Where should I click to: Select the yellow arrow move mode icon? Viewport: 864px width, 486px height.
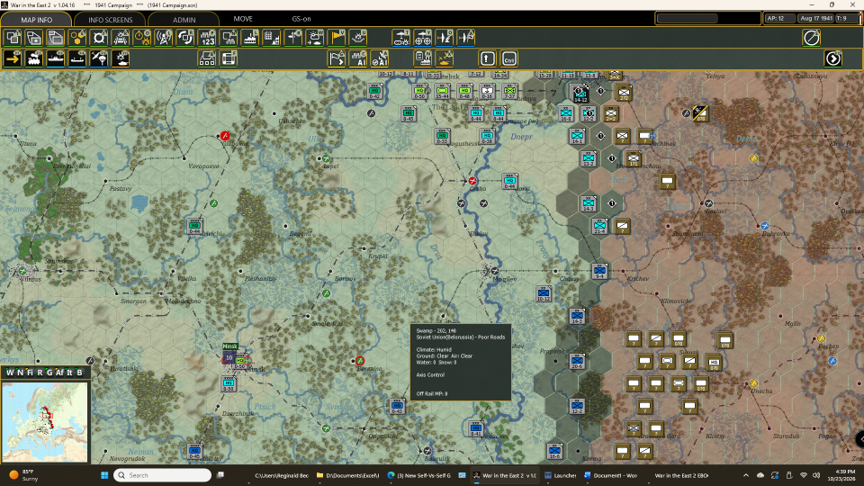pyautogui.click(x=13, y=58)
